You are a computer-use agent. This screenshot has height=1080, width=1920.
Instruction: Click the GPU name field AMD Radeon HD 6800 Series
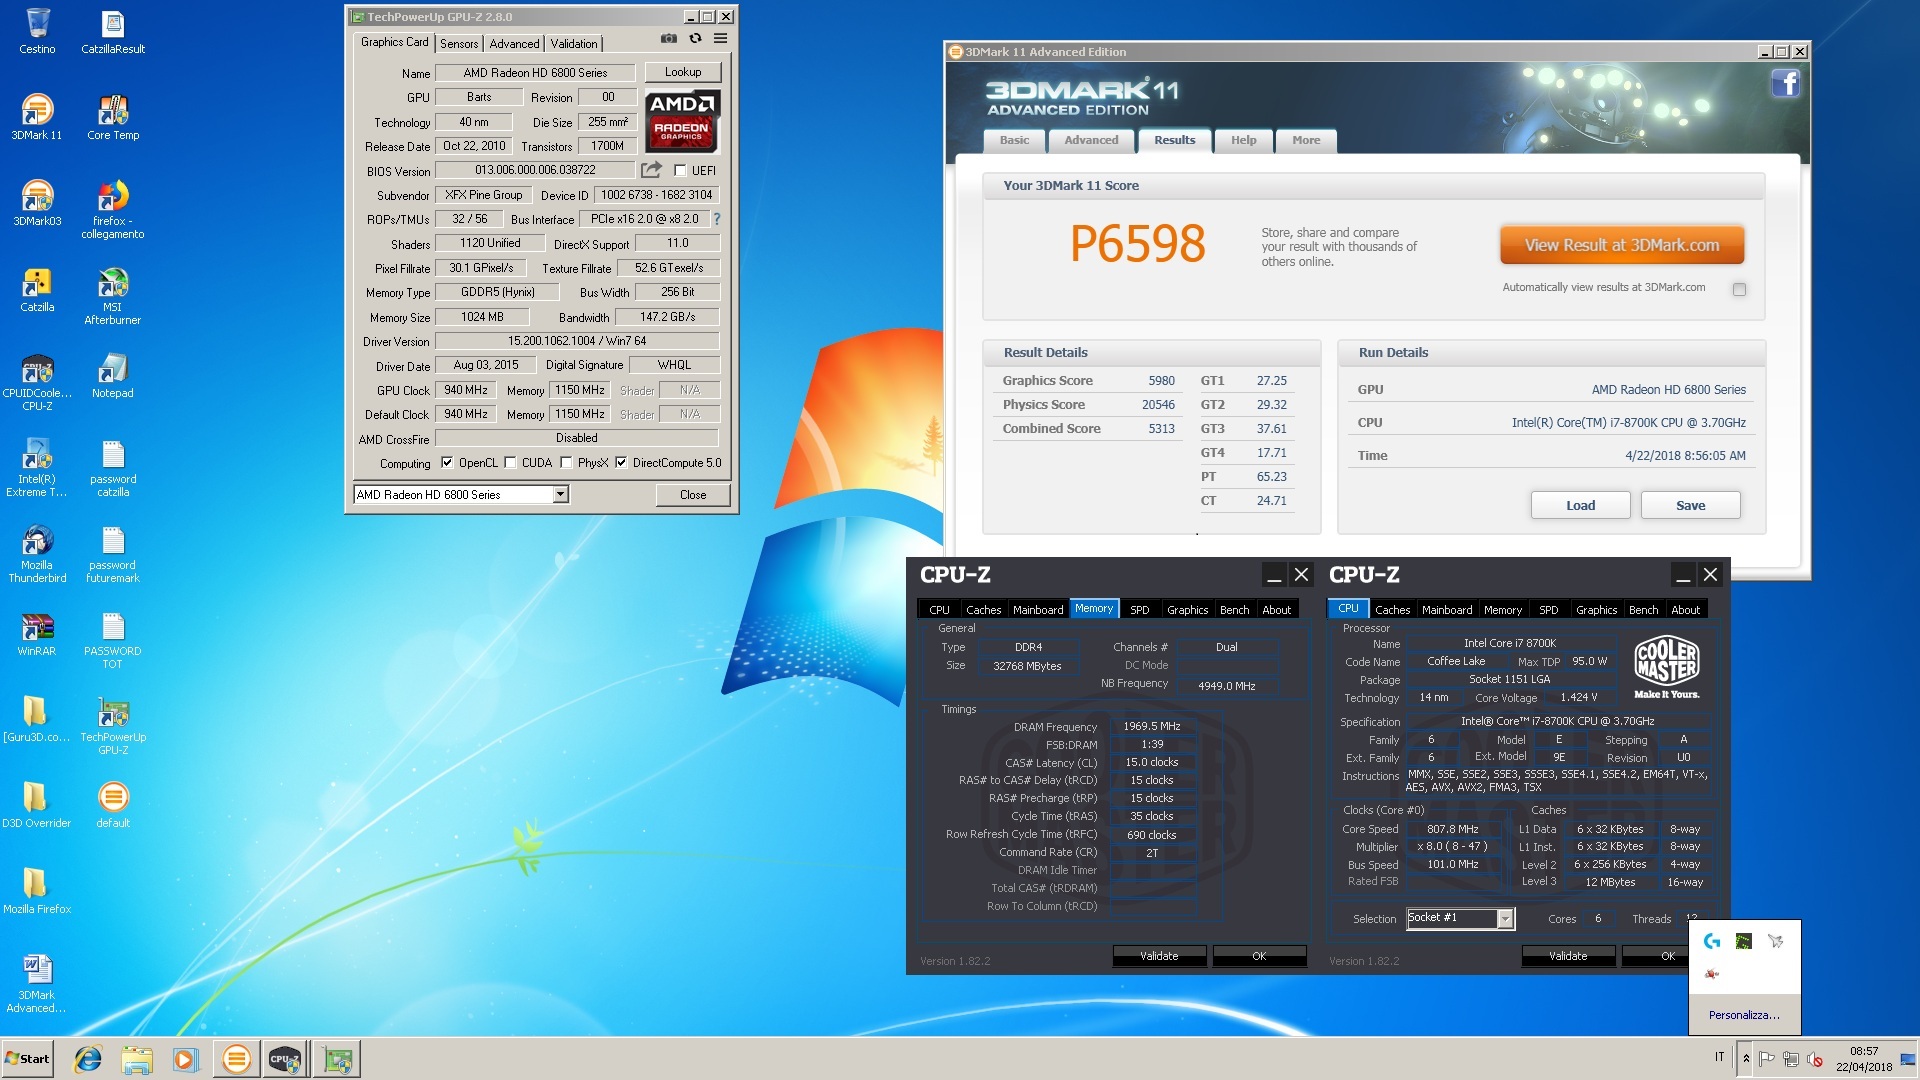(535, 73)
